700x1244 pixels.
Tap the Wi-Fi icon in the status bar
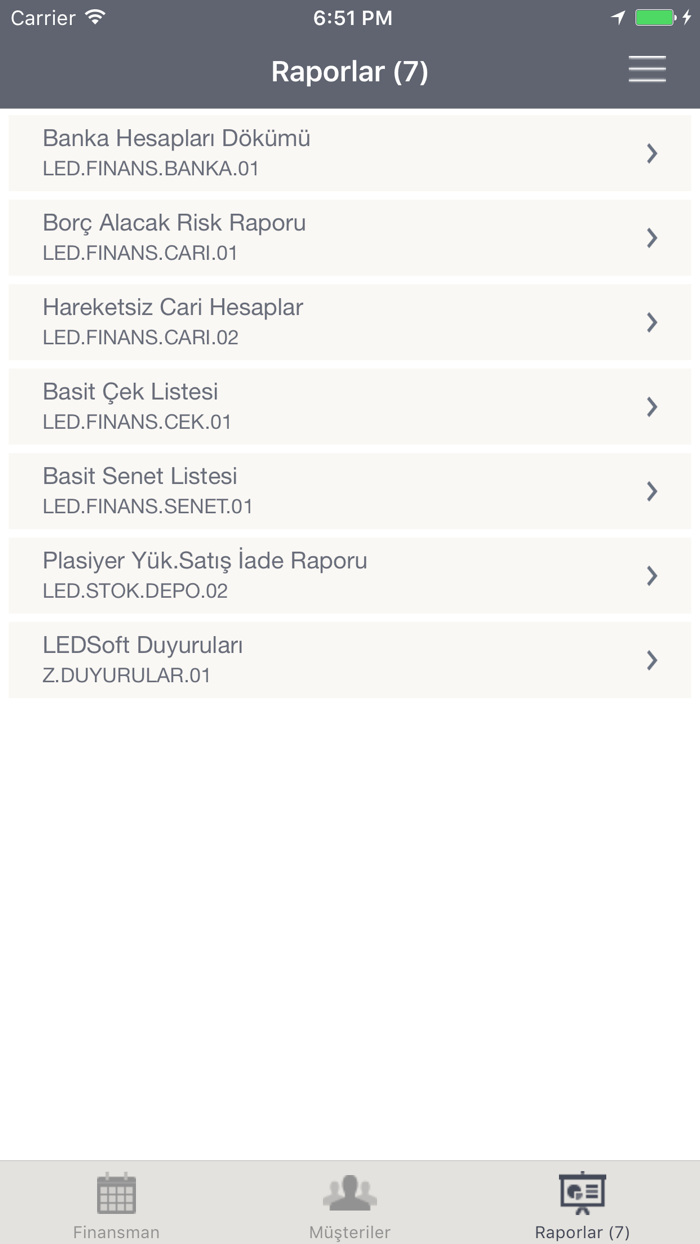[x=93, y=17]
